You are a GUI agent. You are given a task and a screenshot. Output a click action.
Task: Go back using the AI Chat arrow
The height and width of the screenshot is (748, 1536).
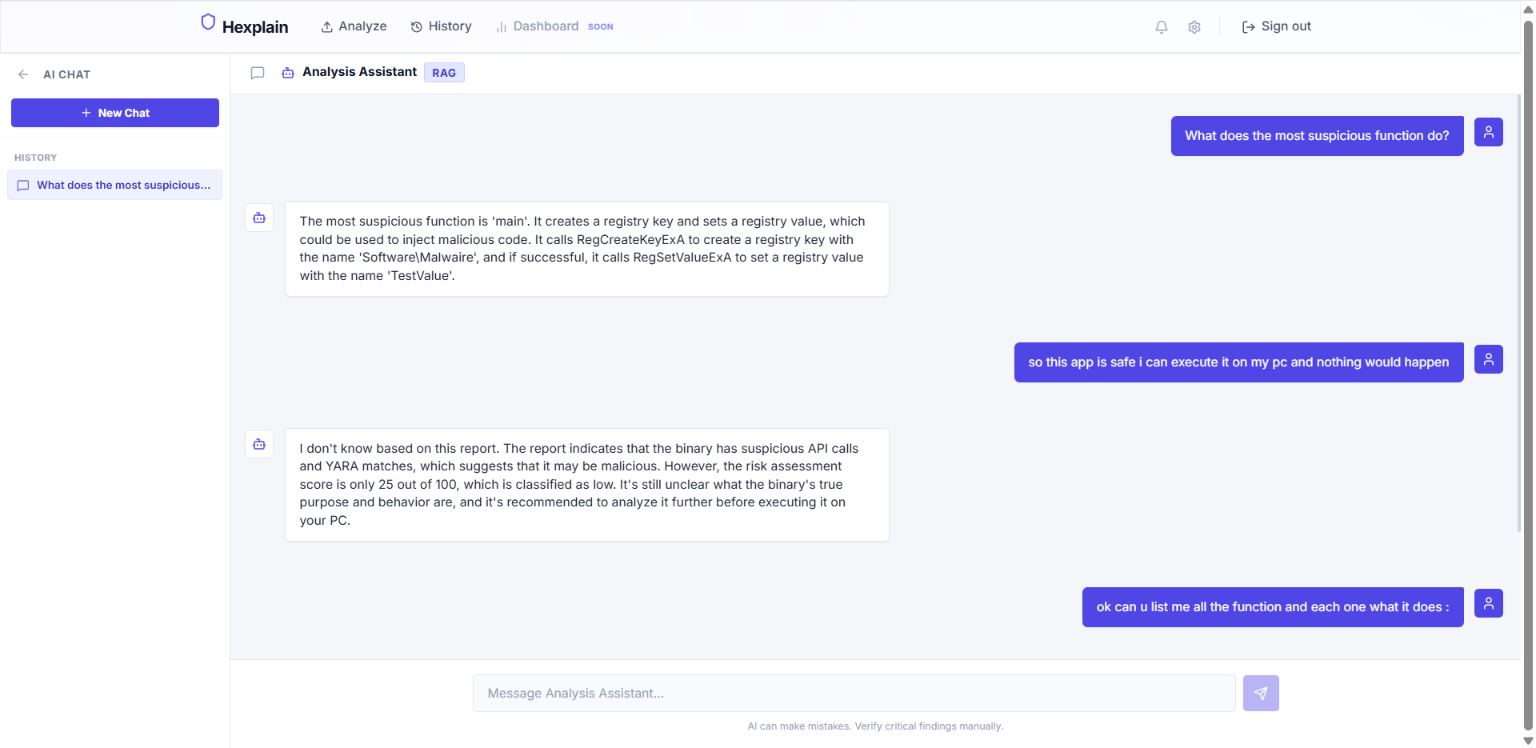click(x=23, y=74)
